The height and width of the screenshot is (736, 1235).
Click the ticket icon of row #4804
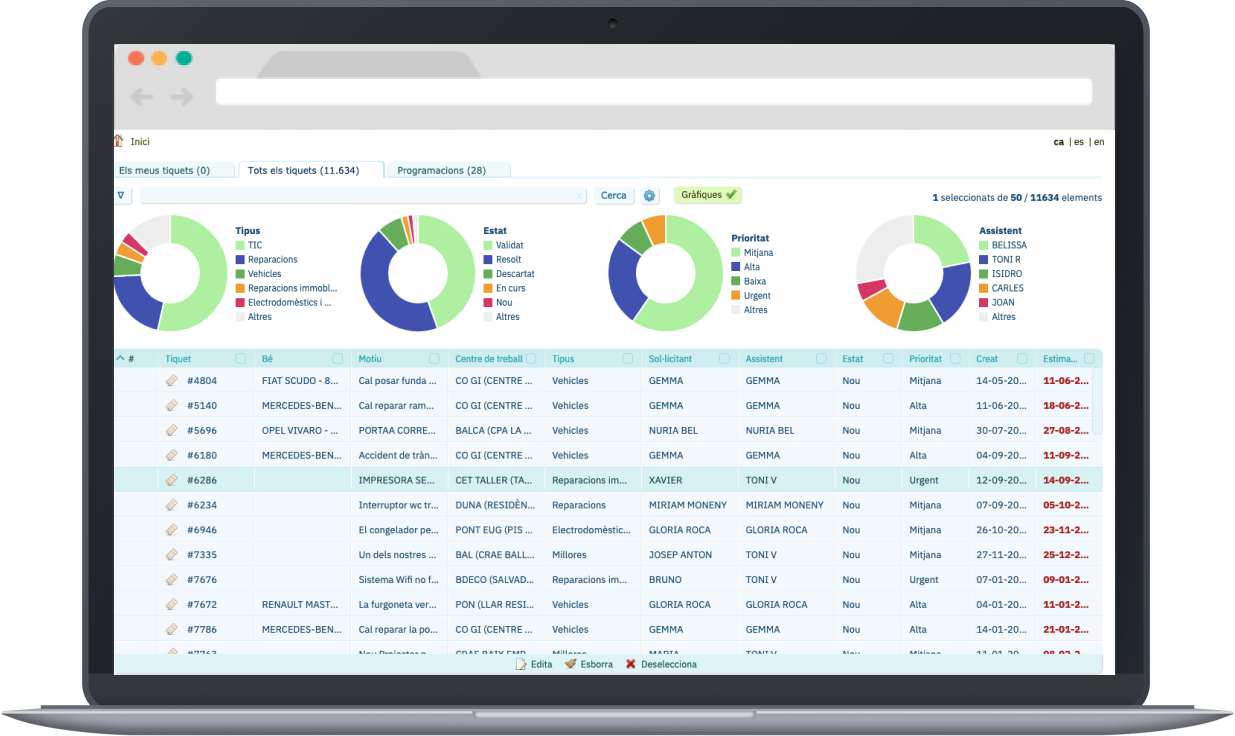pyautogui.click(x=172, y=380)
